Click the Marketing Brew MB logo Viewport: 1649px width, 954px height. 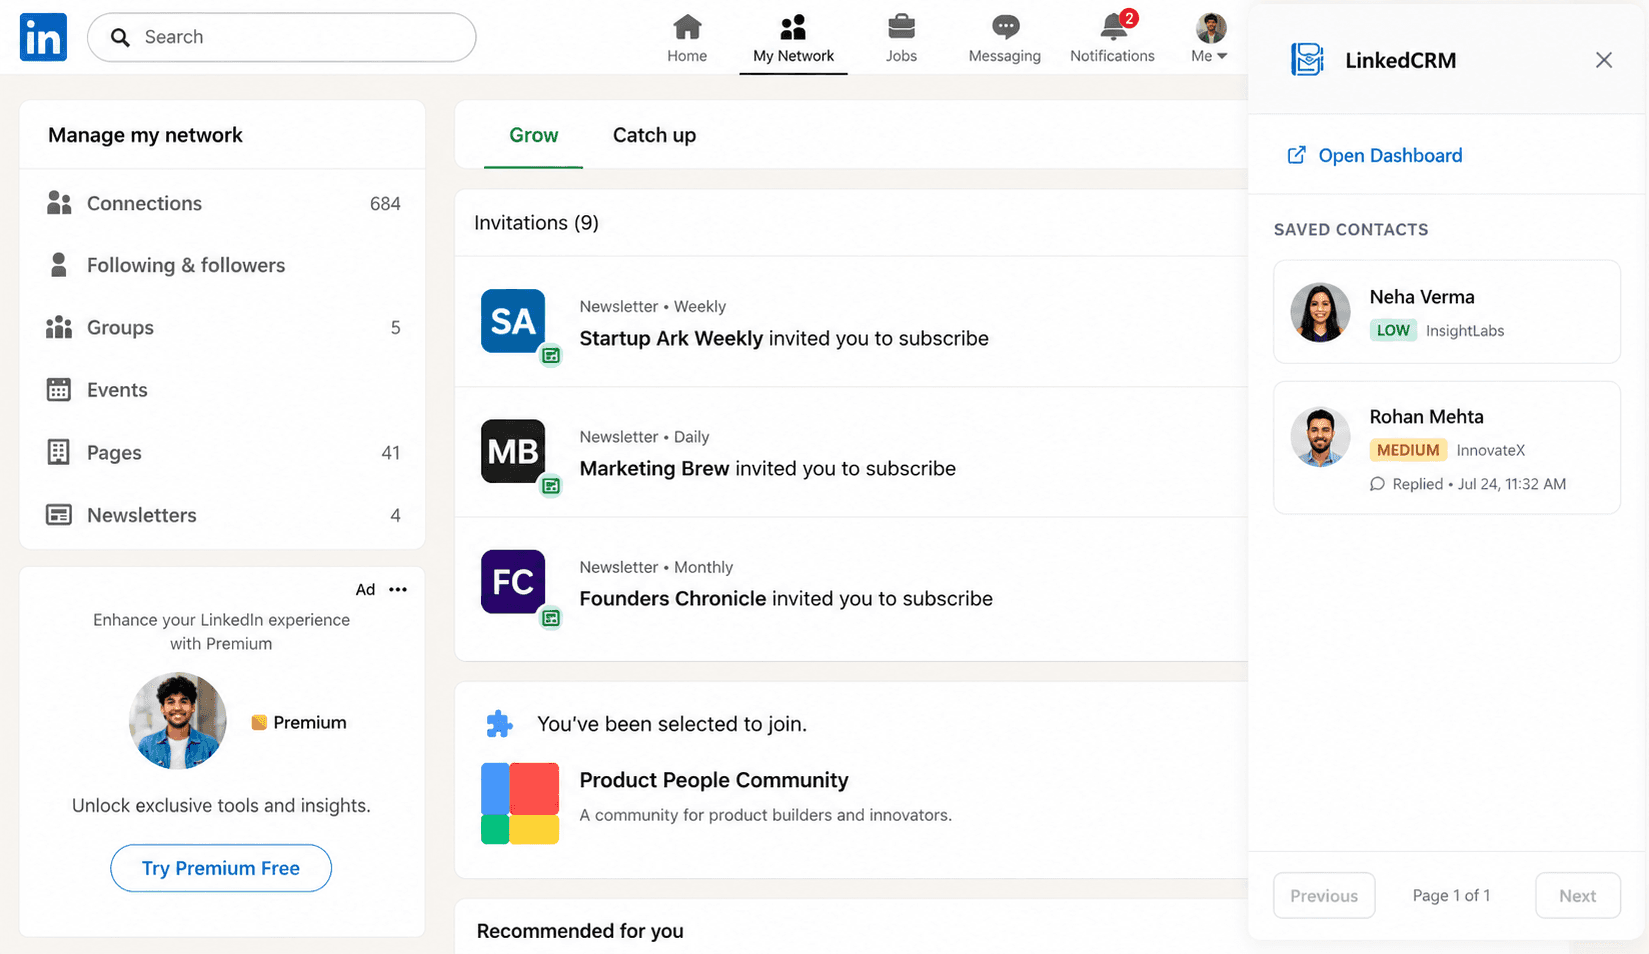pos(513,451)
